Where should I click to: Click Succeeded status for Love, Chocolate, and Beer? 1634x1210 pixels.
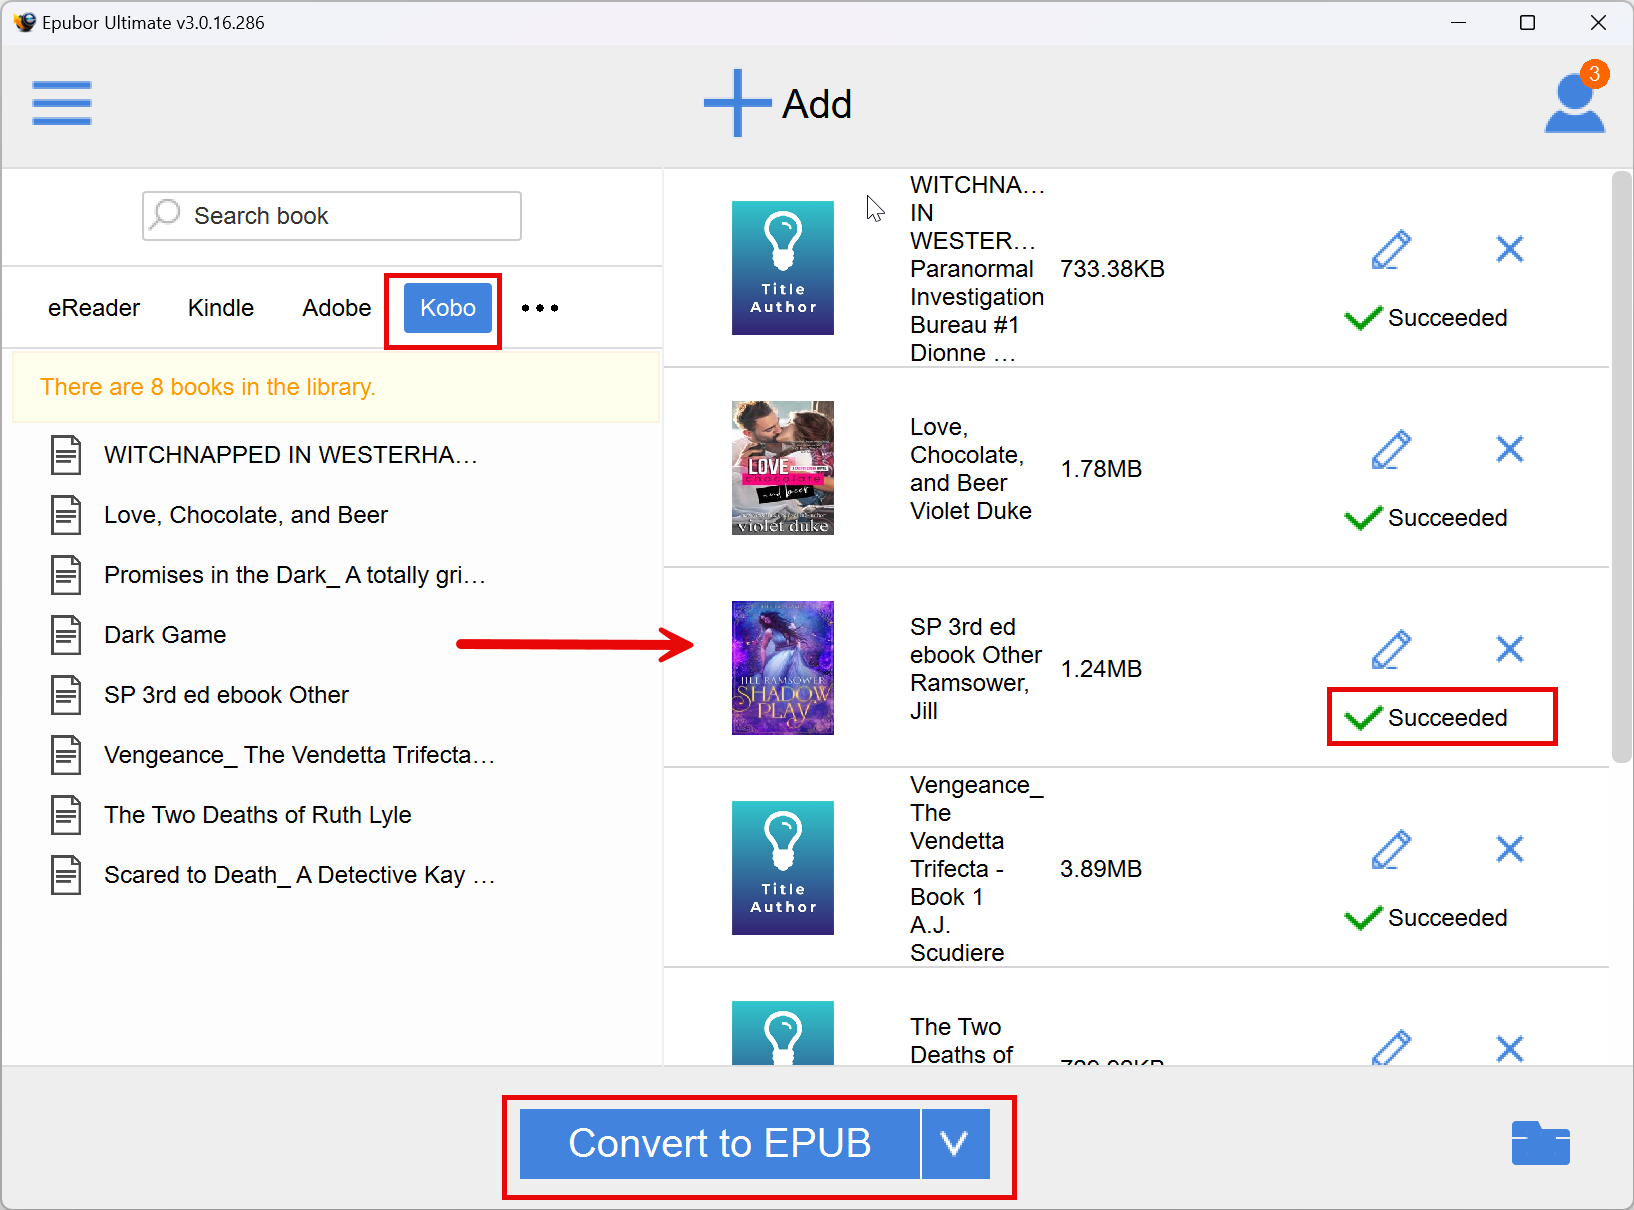1427,518
